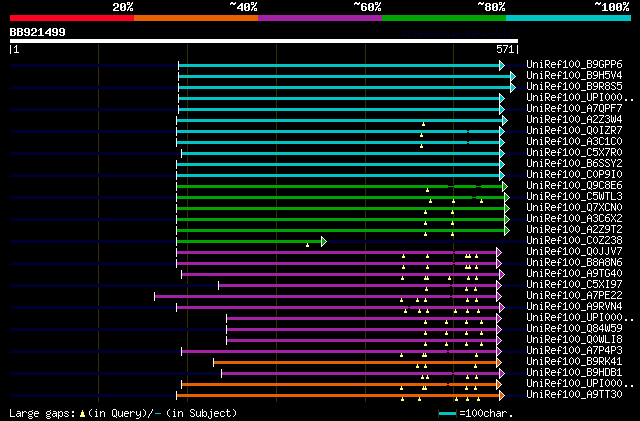The width and height of the screenshot is (640, 421).
Task: Select the UniRef100_B8A8N6 label
Action: 574,263
